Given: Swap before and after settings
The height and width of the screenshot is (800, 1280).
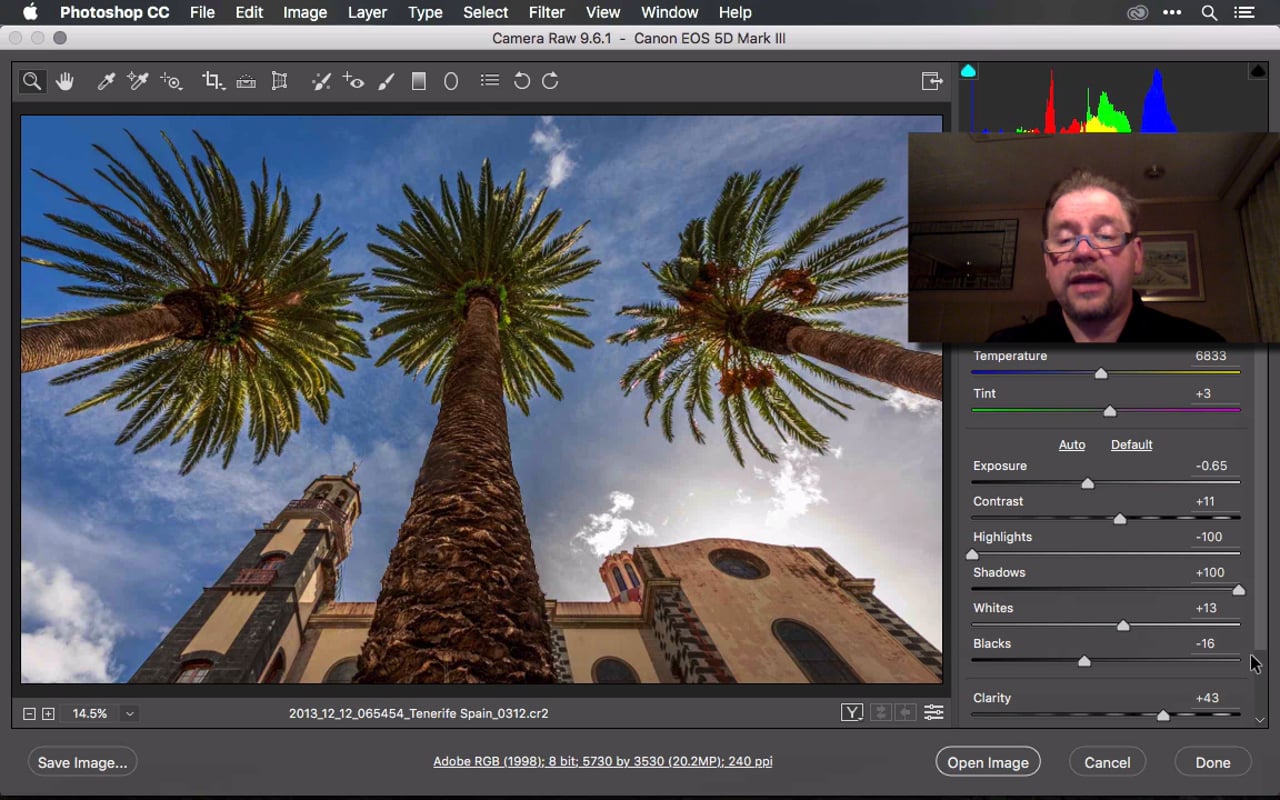Looking at the screenshot, I should [x=880, y=713].
